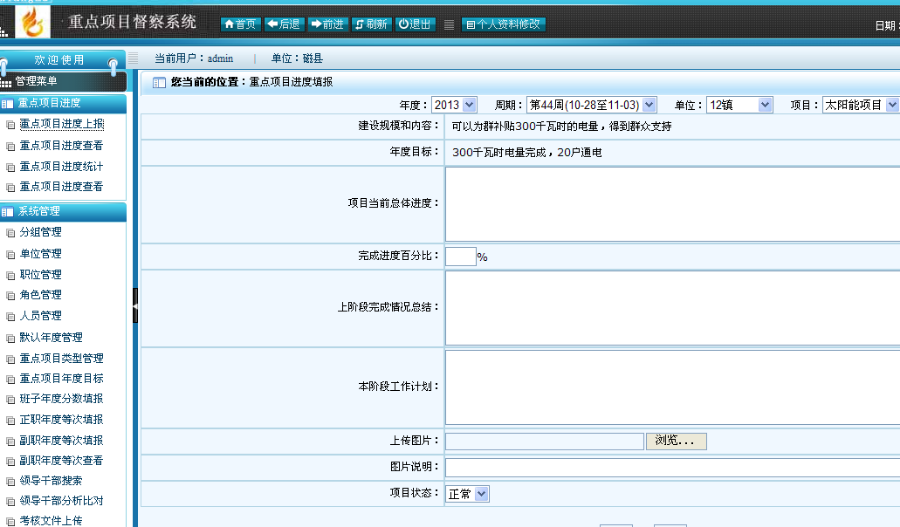Click the 首页 home toolbar button

240,24
